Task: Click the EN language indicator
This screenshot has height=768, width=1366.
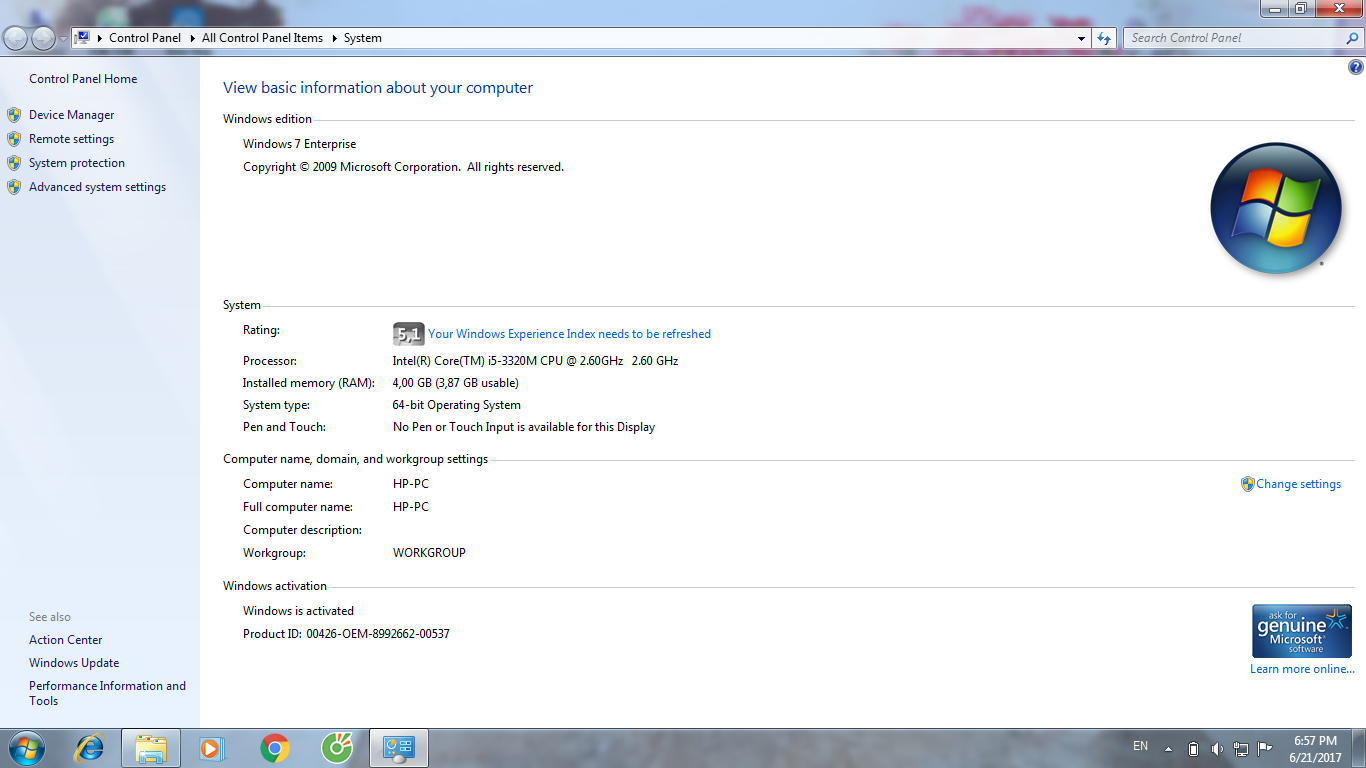Action: point(1141,746)
